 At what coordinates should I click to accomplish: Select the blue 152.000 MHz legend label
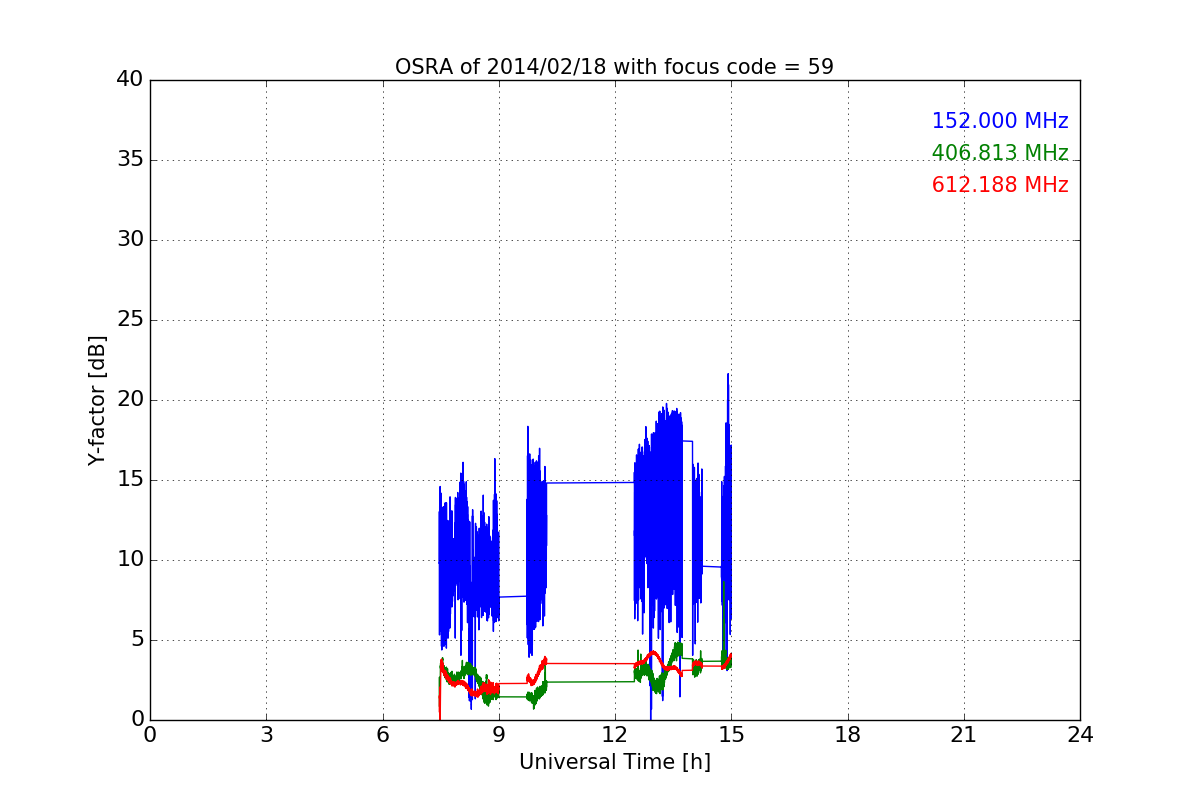click(1000, 121)
